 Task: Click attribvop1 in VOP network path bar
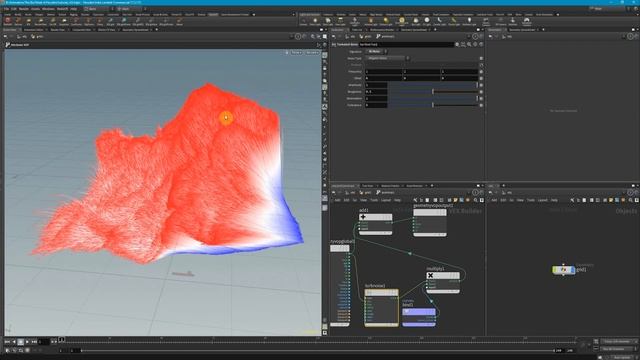click(x=386, y=192)
